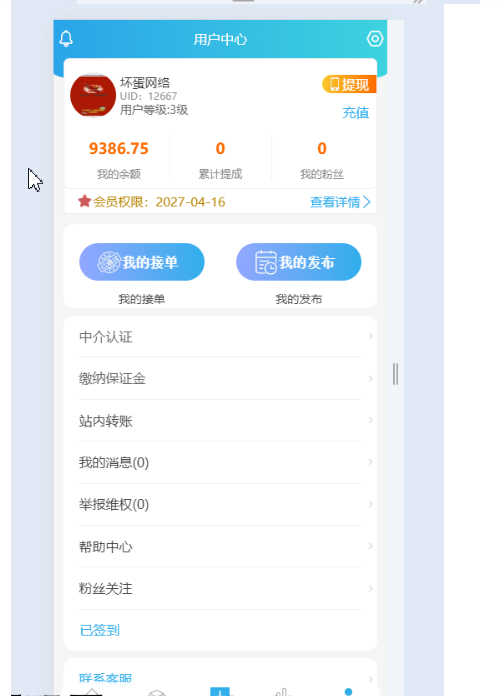Viewport: 500px width, 696px height.
Task: Click the user avatar picture
Action: (93, 95)
